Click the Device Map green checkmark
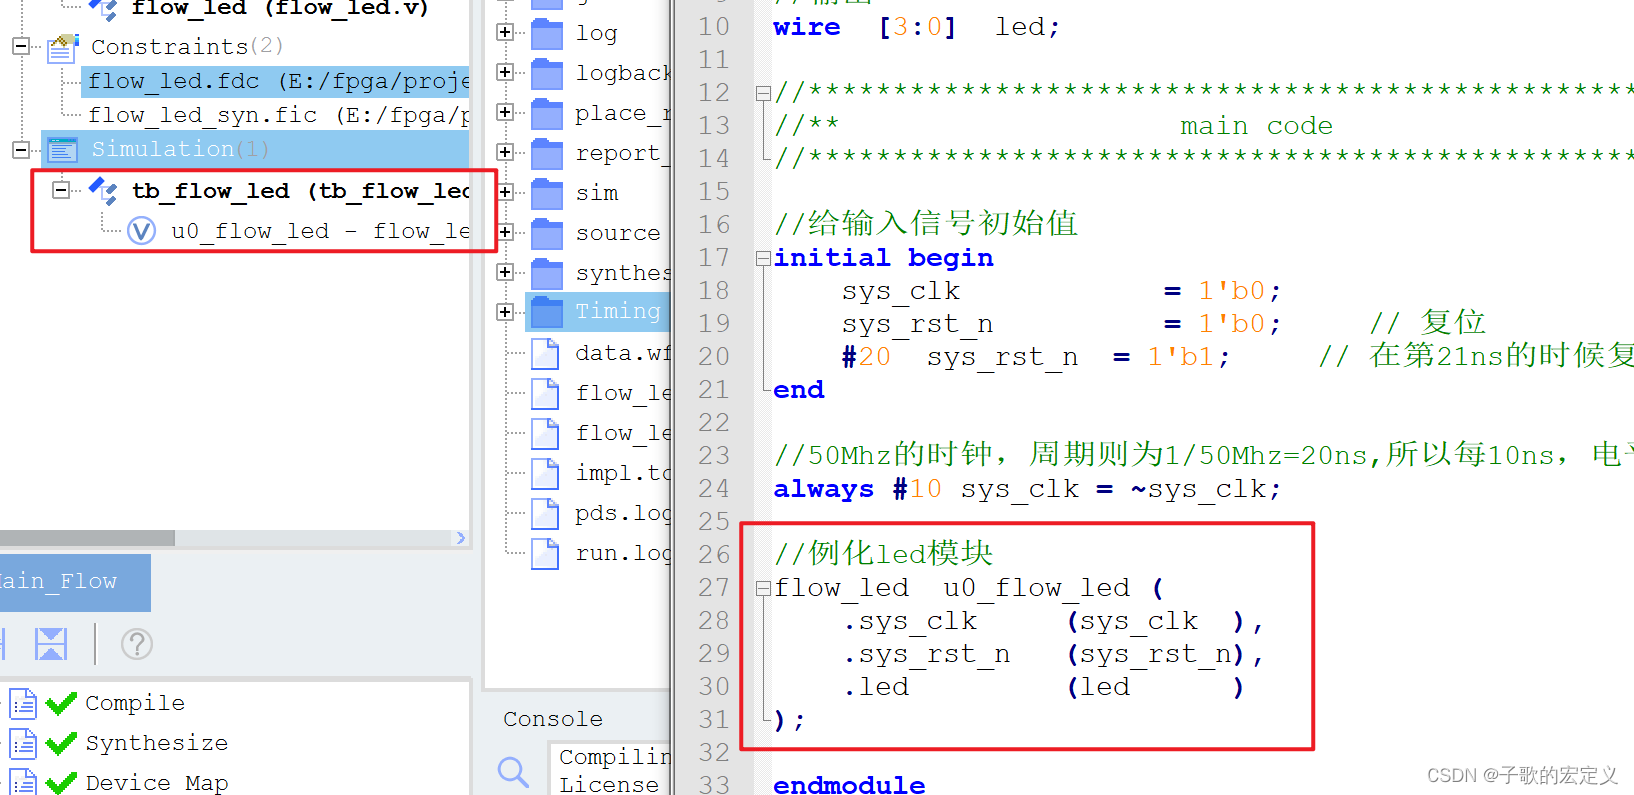 (61, 782)
